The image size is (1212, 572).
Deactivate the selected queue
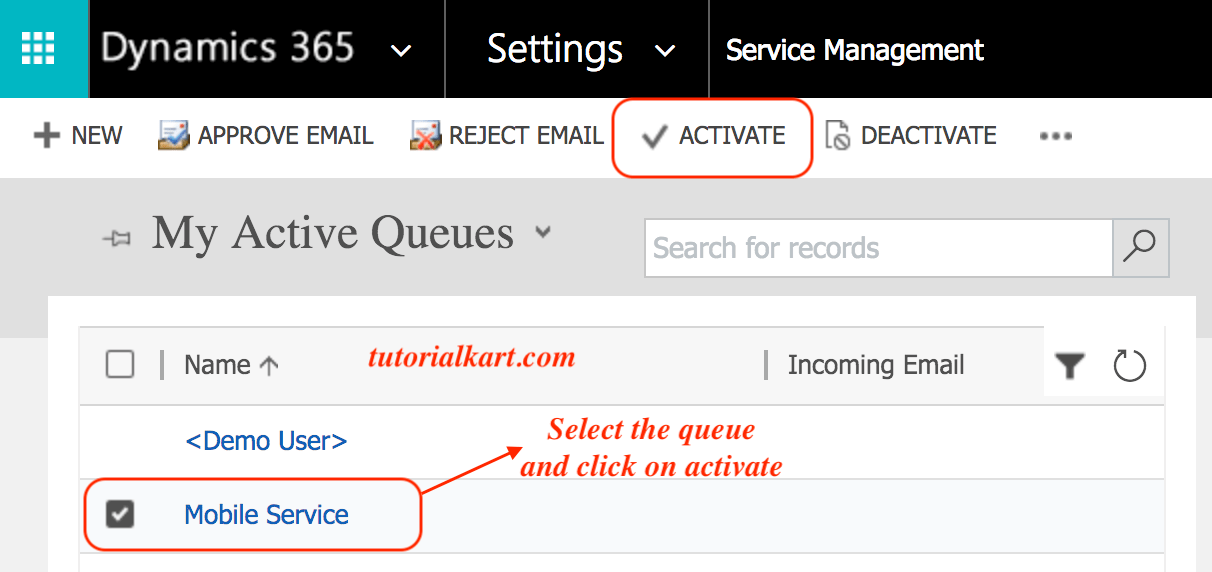point(911,136)
